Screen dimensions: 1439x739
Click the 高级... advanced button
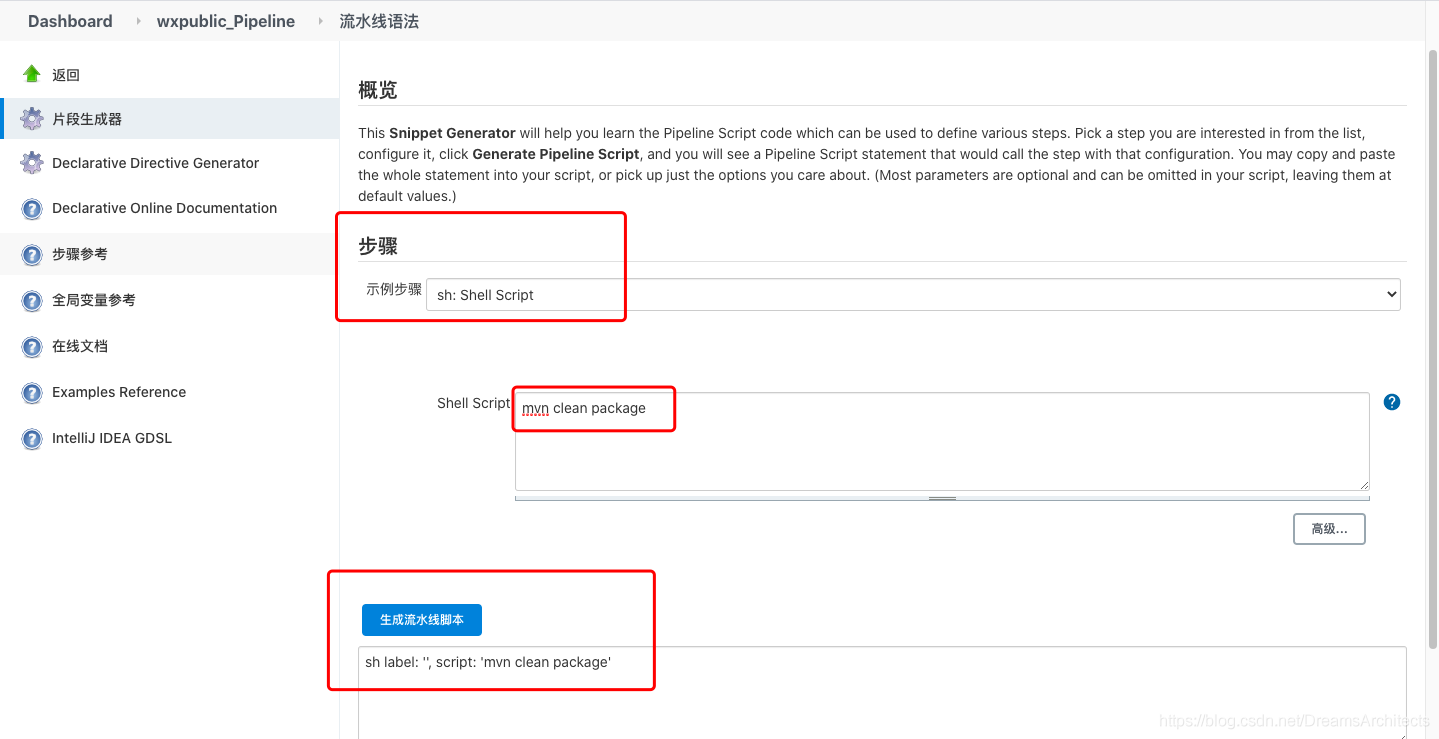pyautogui.click(x=1328, y=529)
